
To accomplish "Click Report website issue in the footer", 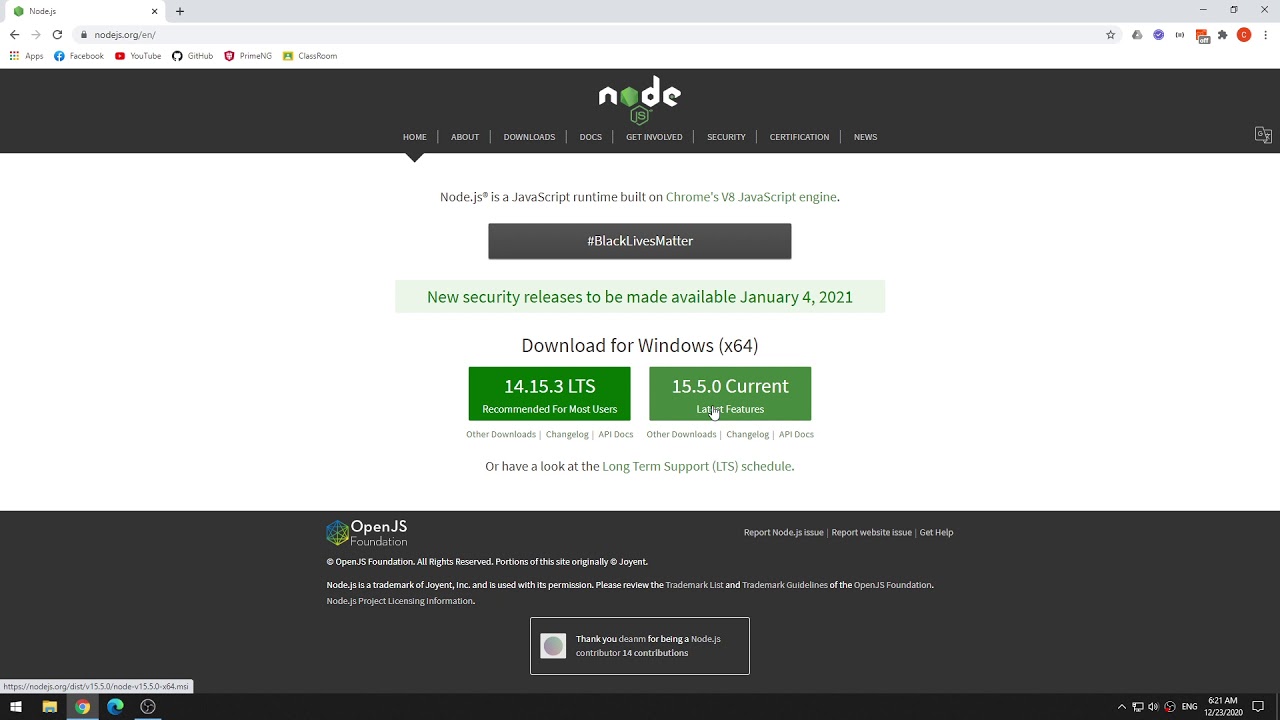I will click(871, 532).
